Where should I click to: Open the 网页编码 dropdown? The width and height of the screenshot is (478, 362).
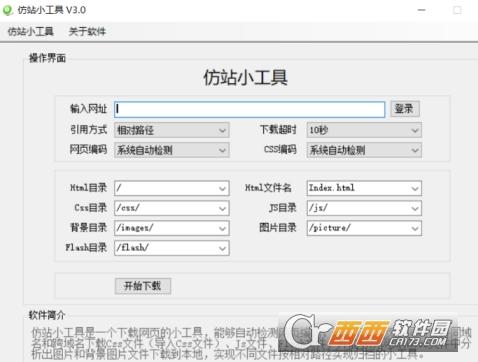point(172,150)
